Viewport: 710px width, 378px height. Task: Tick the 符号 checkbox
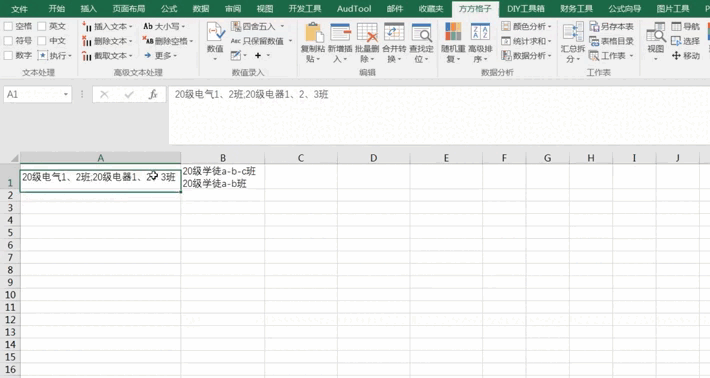pyautogui.click(x=8, y=41)
